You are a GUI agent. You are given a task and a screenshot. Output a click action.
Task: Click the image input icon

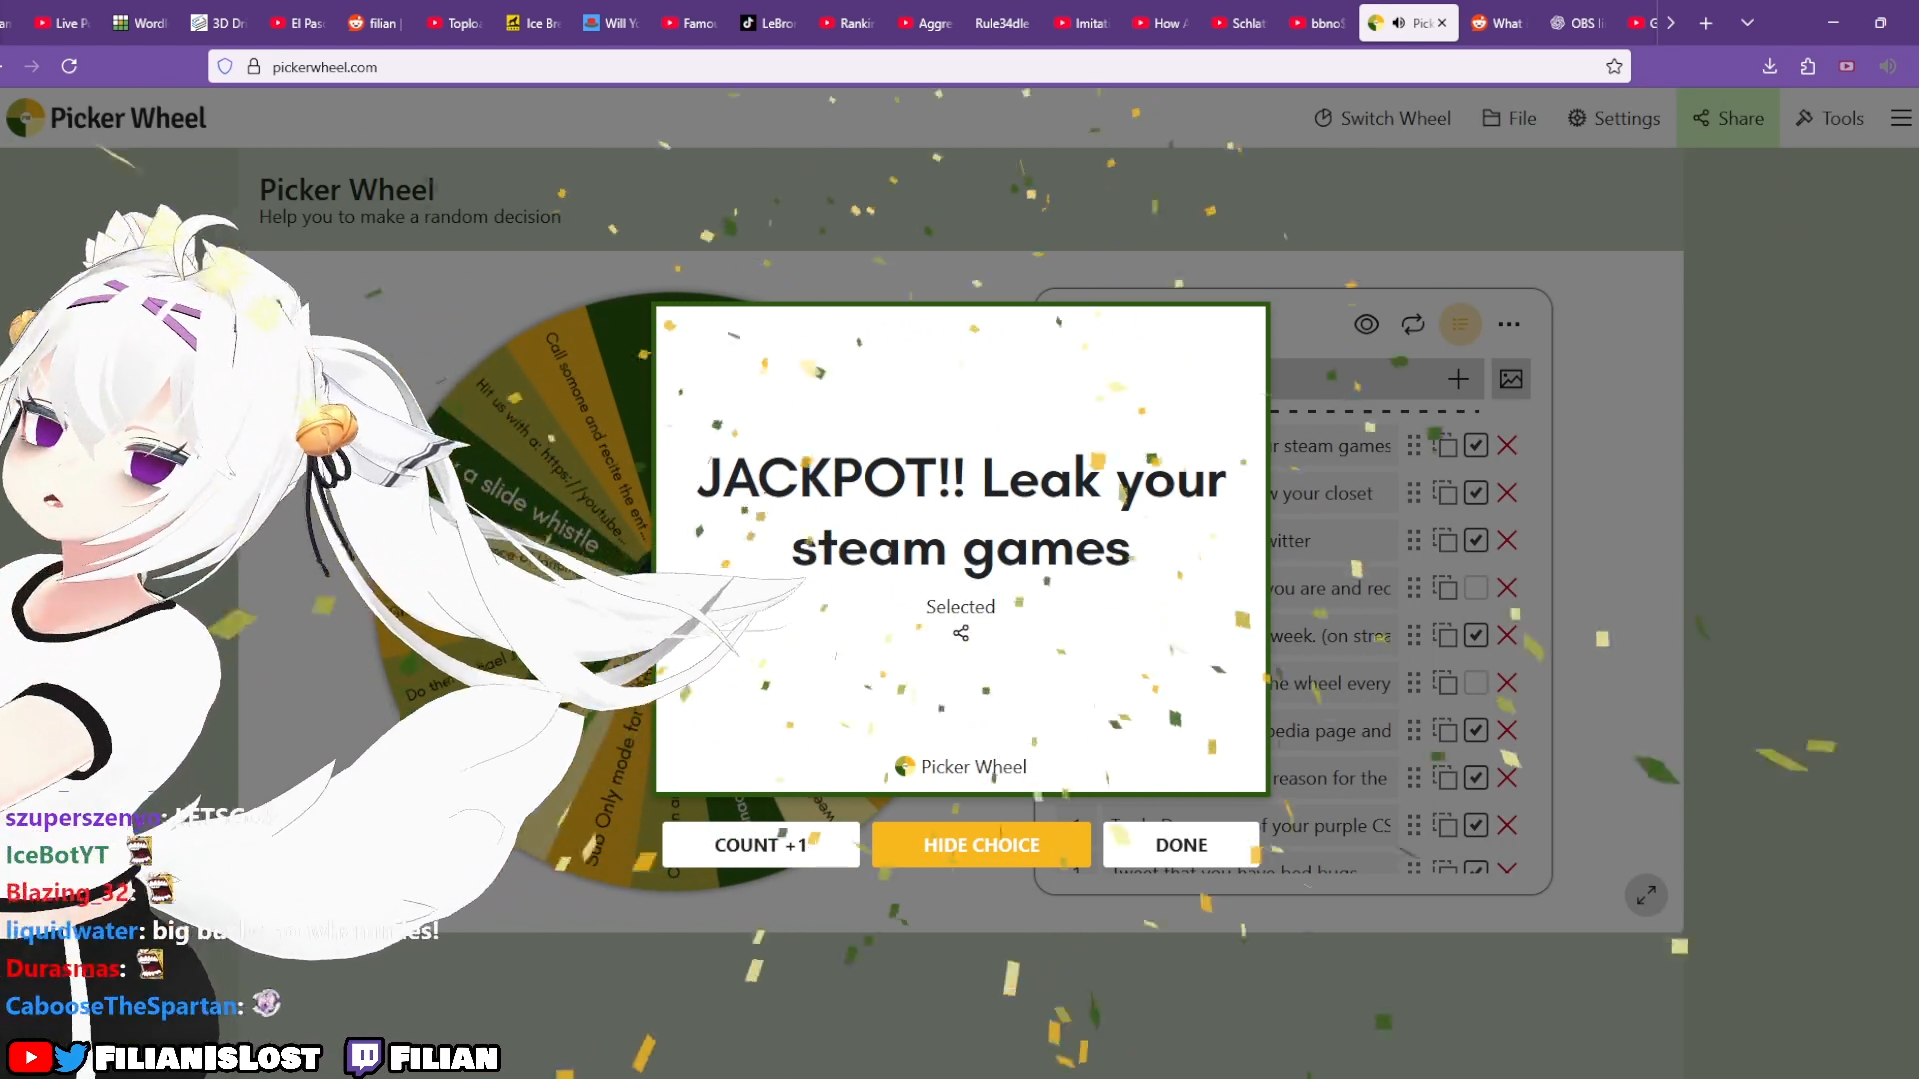tap(1511, 379)
